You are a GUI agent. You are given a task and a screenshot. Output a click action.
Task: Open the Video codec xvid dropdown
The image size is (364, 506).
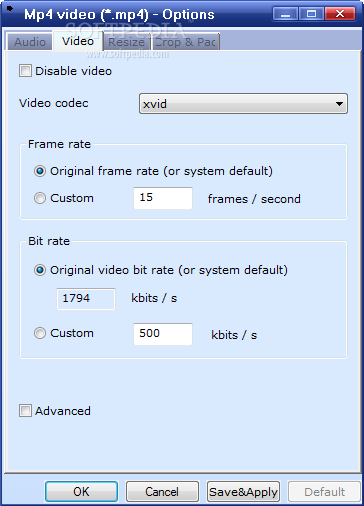243,104
